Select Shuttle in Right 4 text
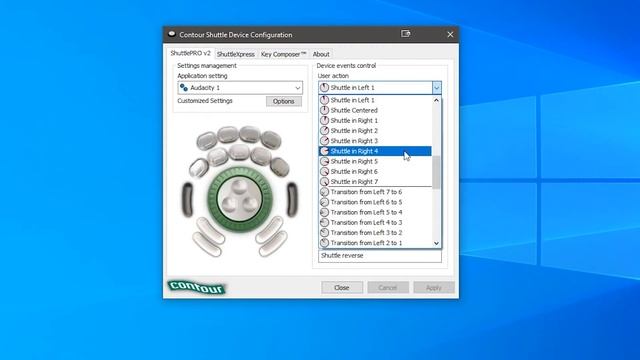This screenshot has height=360, width=640. pos(354,151)
